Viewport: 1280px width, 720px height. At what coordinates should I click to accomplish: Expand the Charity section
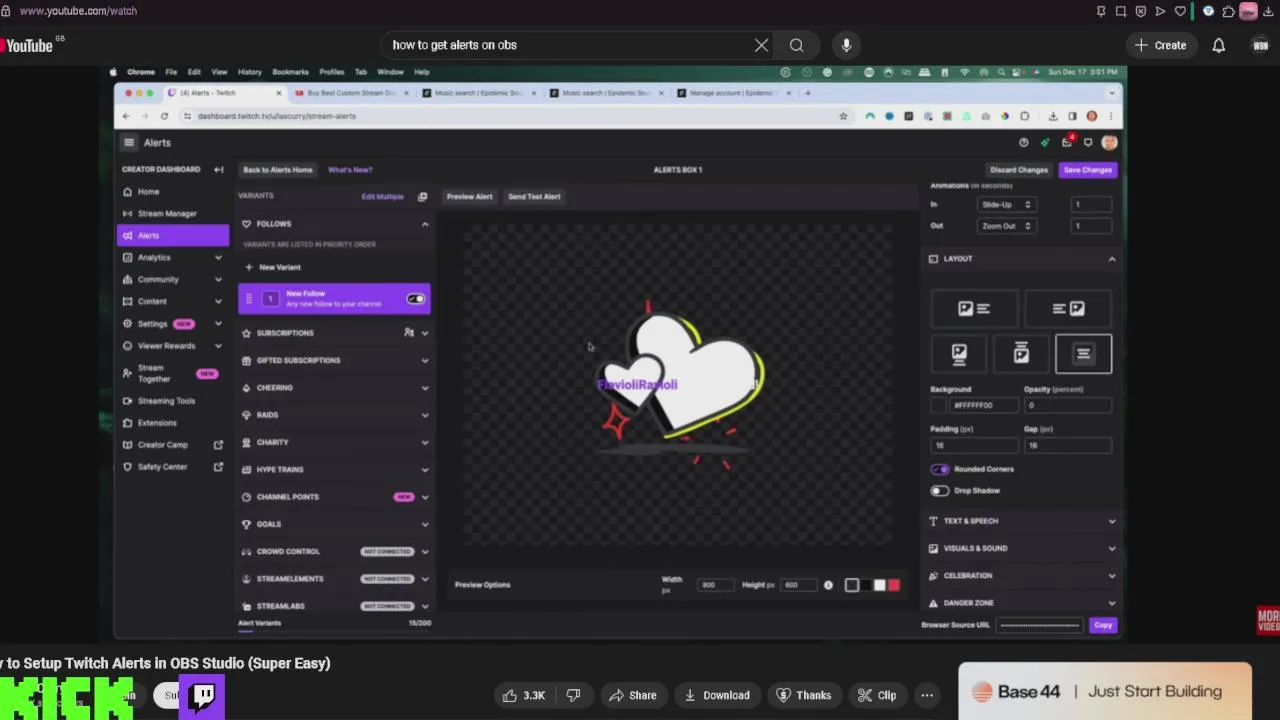425,442
